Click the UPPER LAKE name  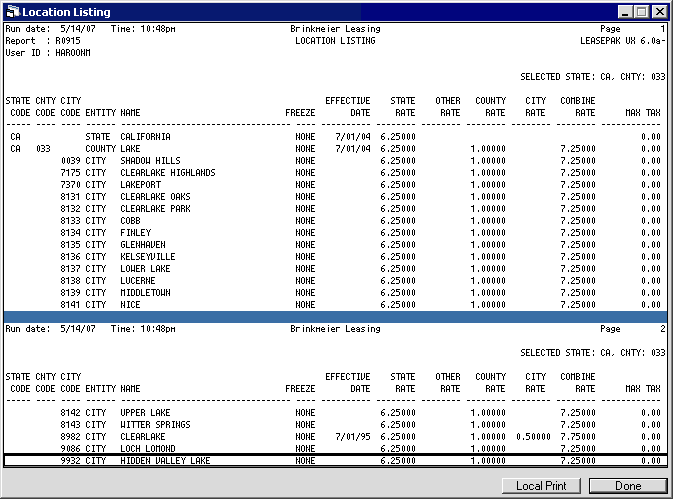click(x=145, y=412)
